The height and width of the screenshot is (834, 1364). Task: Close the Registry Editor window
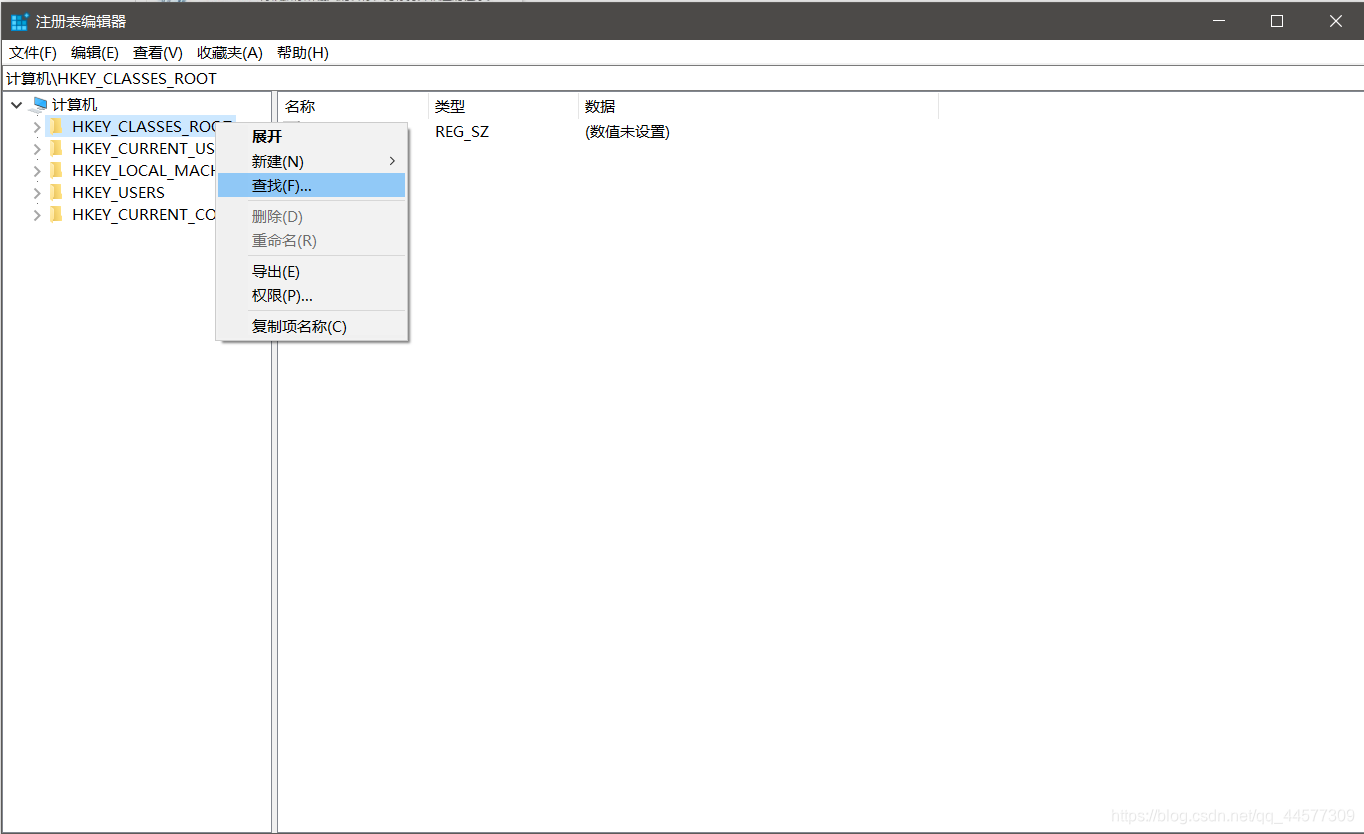click(x=1335, y=21)
